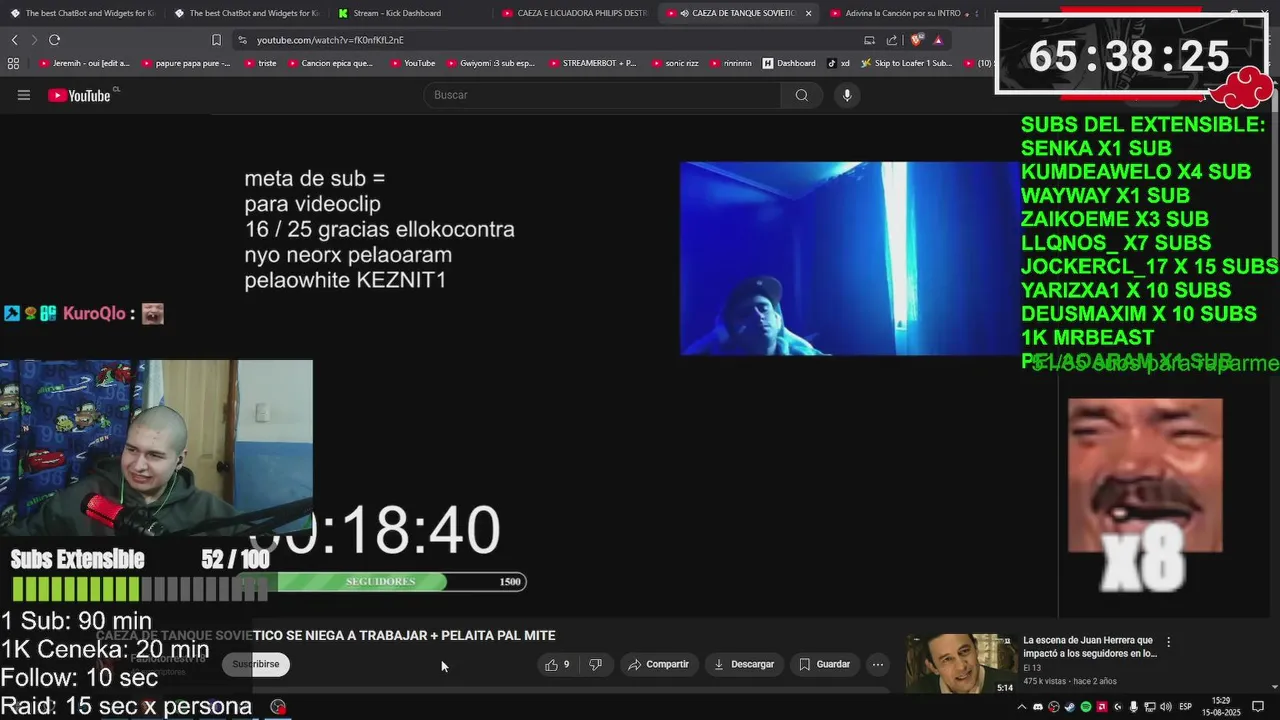Click the video player with blue-lit scene

(850, 258)
